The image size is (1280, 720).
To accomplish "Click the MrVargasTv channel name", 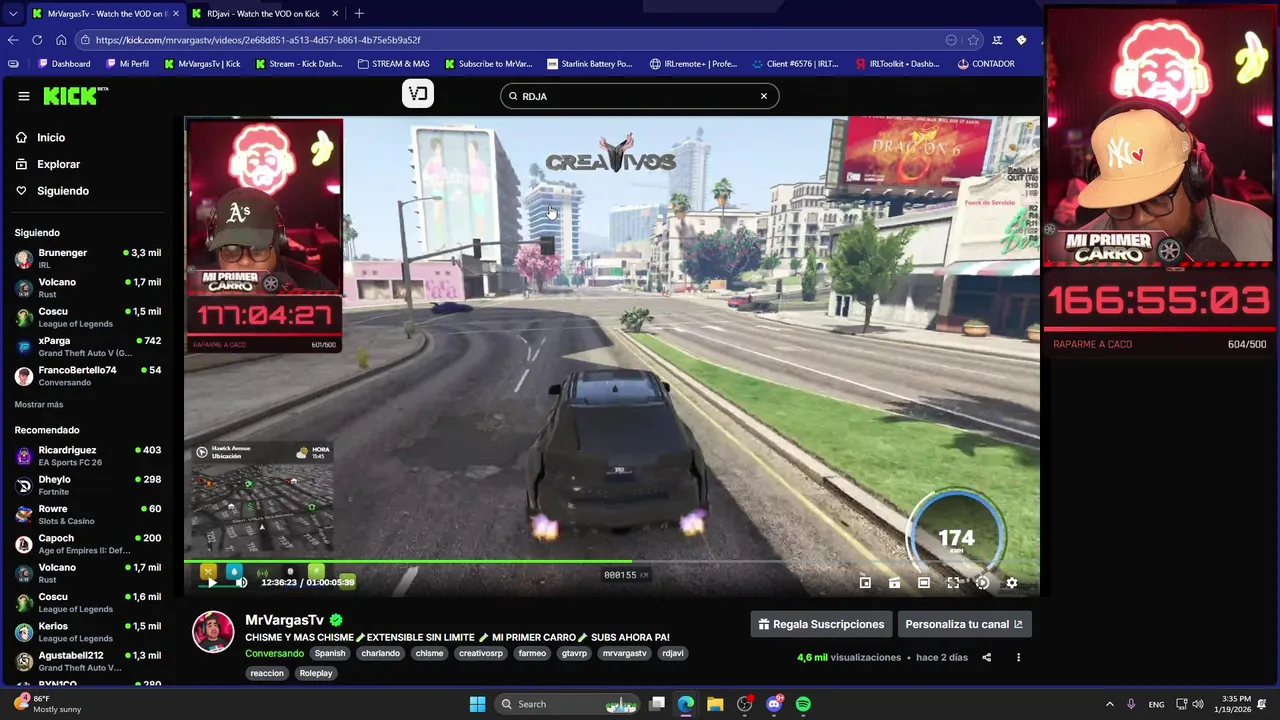I will pyautogui.click(x=285, y=620).
